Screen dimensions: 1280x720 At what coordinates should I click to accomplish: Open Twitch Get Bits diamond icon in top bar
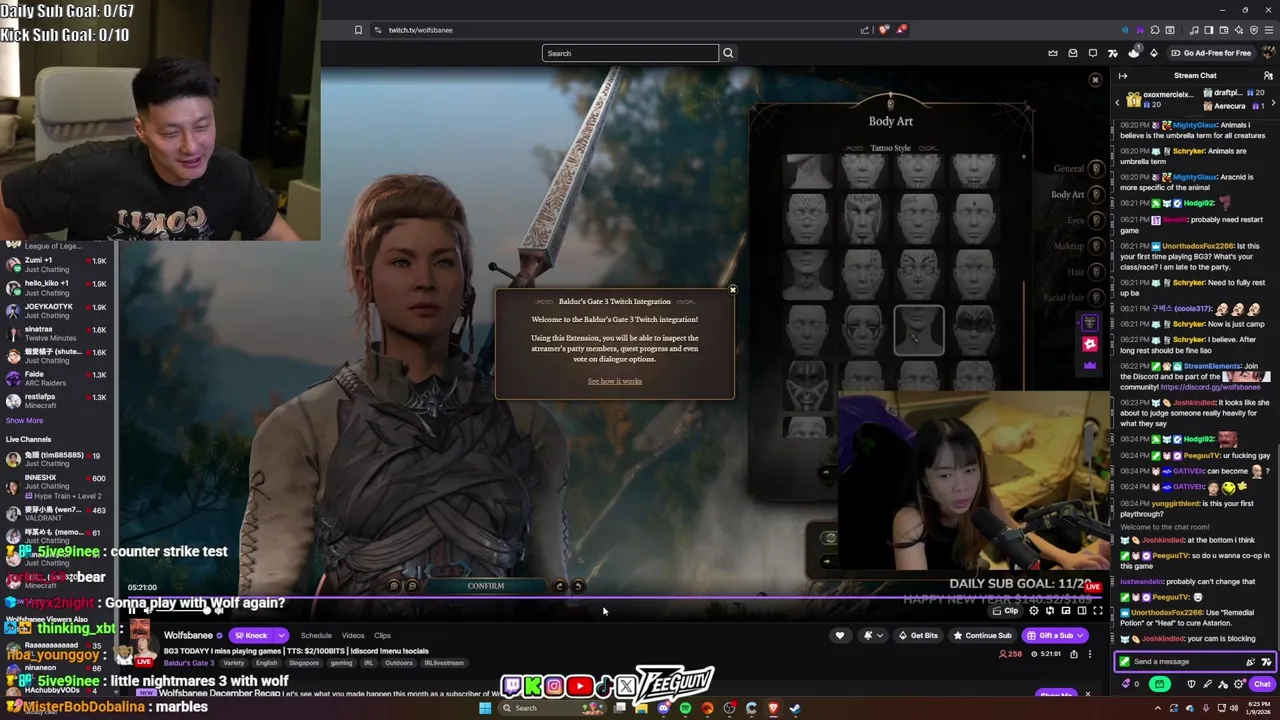click(1153, 53)
